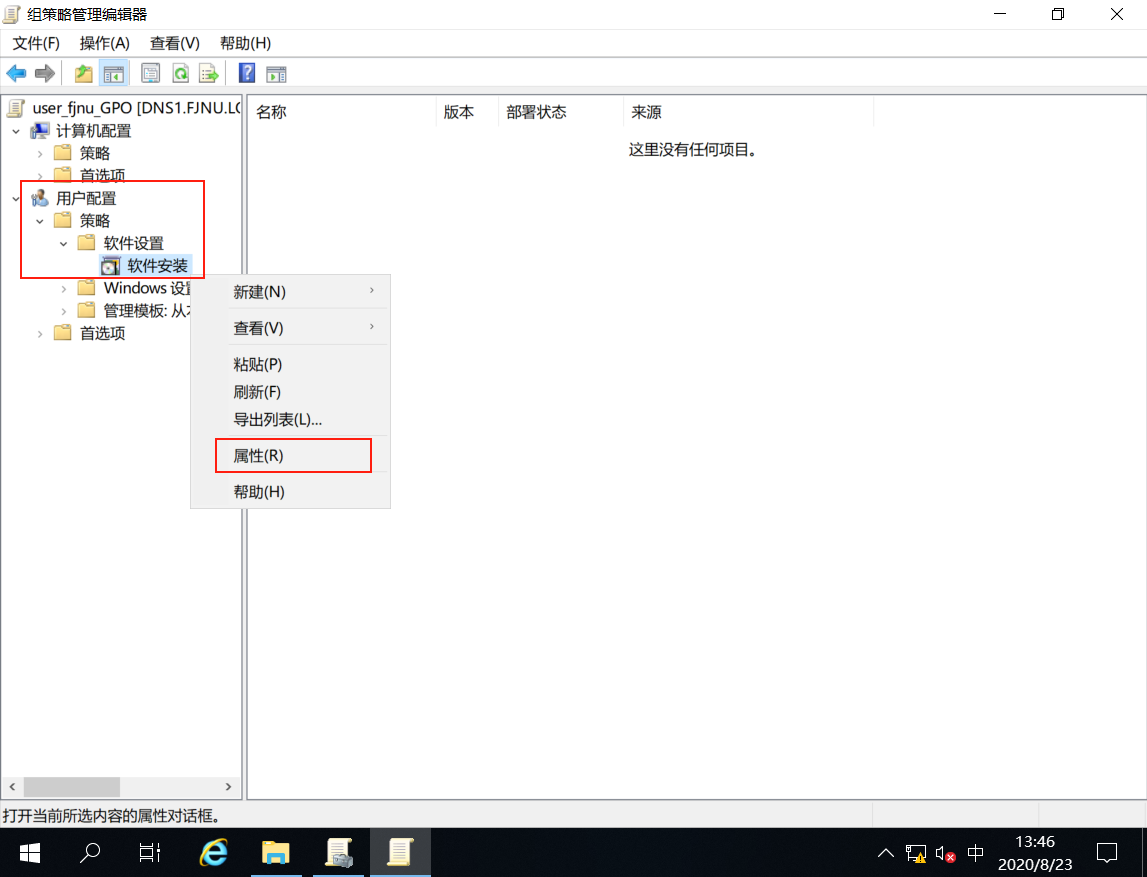Image resolution: width=1147 pixels, height=877 pixels.
Task: Sort by the 来源 column header
Action: [749, 112]
